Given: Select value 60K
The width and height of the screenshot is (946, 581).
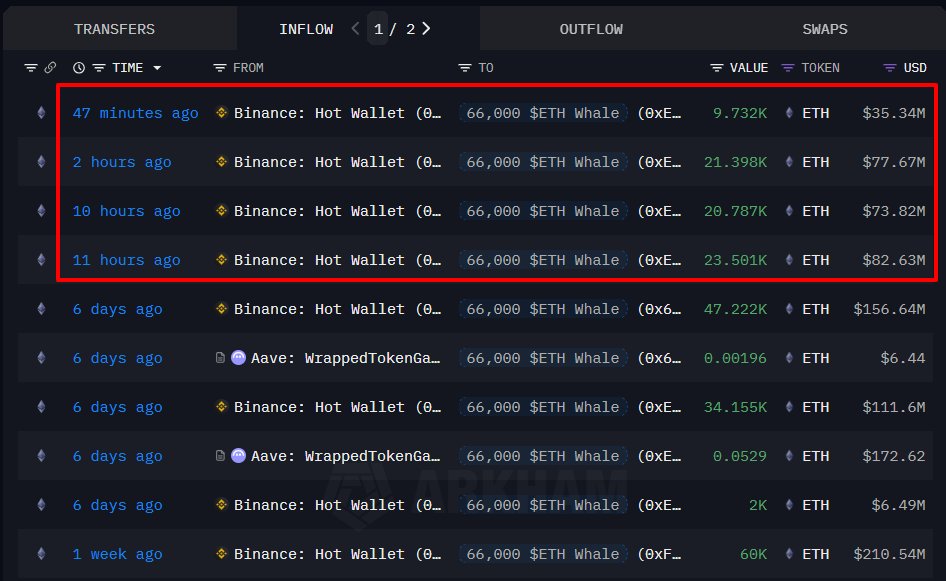Looking at the screenshot, I should 754,554.
